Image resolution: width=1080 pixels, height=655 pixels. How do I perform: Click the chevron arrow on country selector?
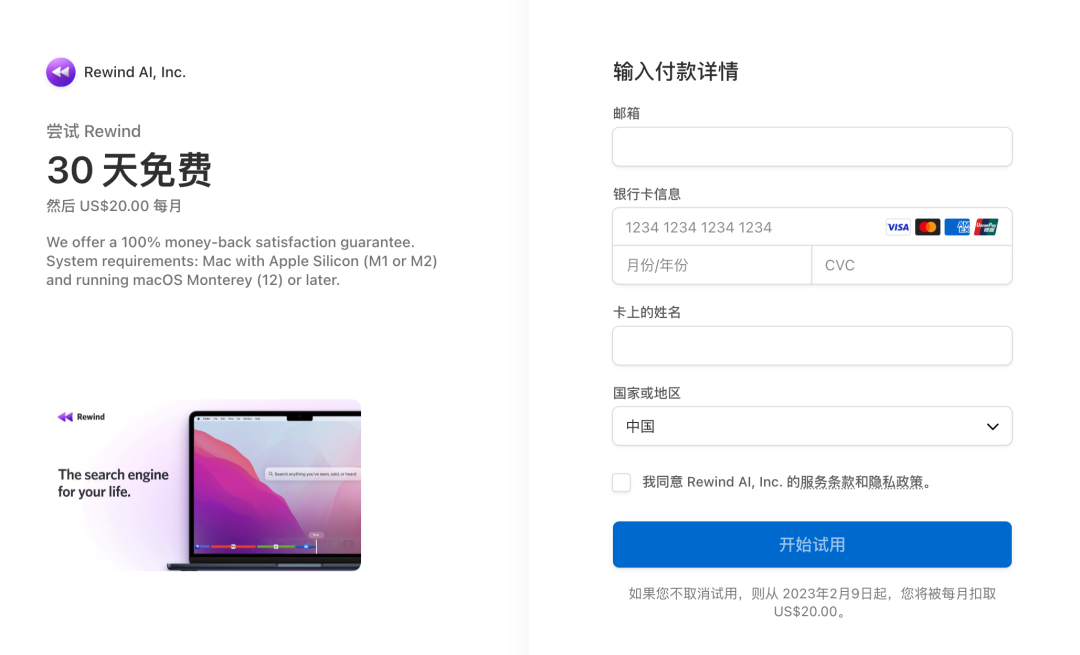993,426
